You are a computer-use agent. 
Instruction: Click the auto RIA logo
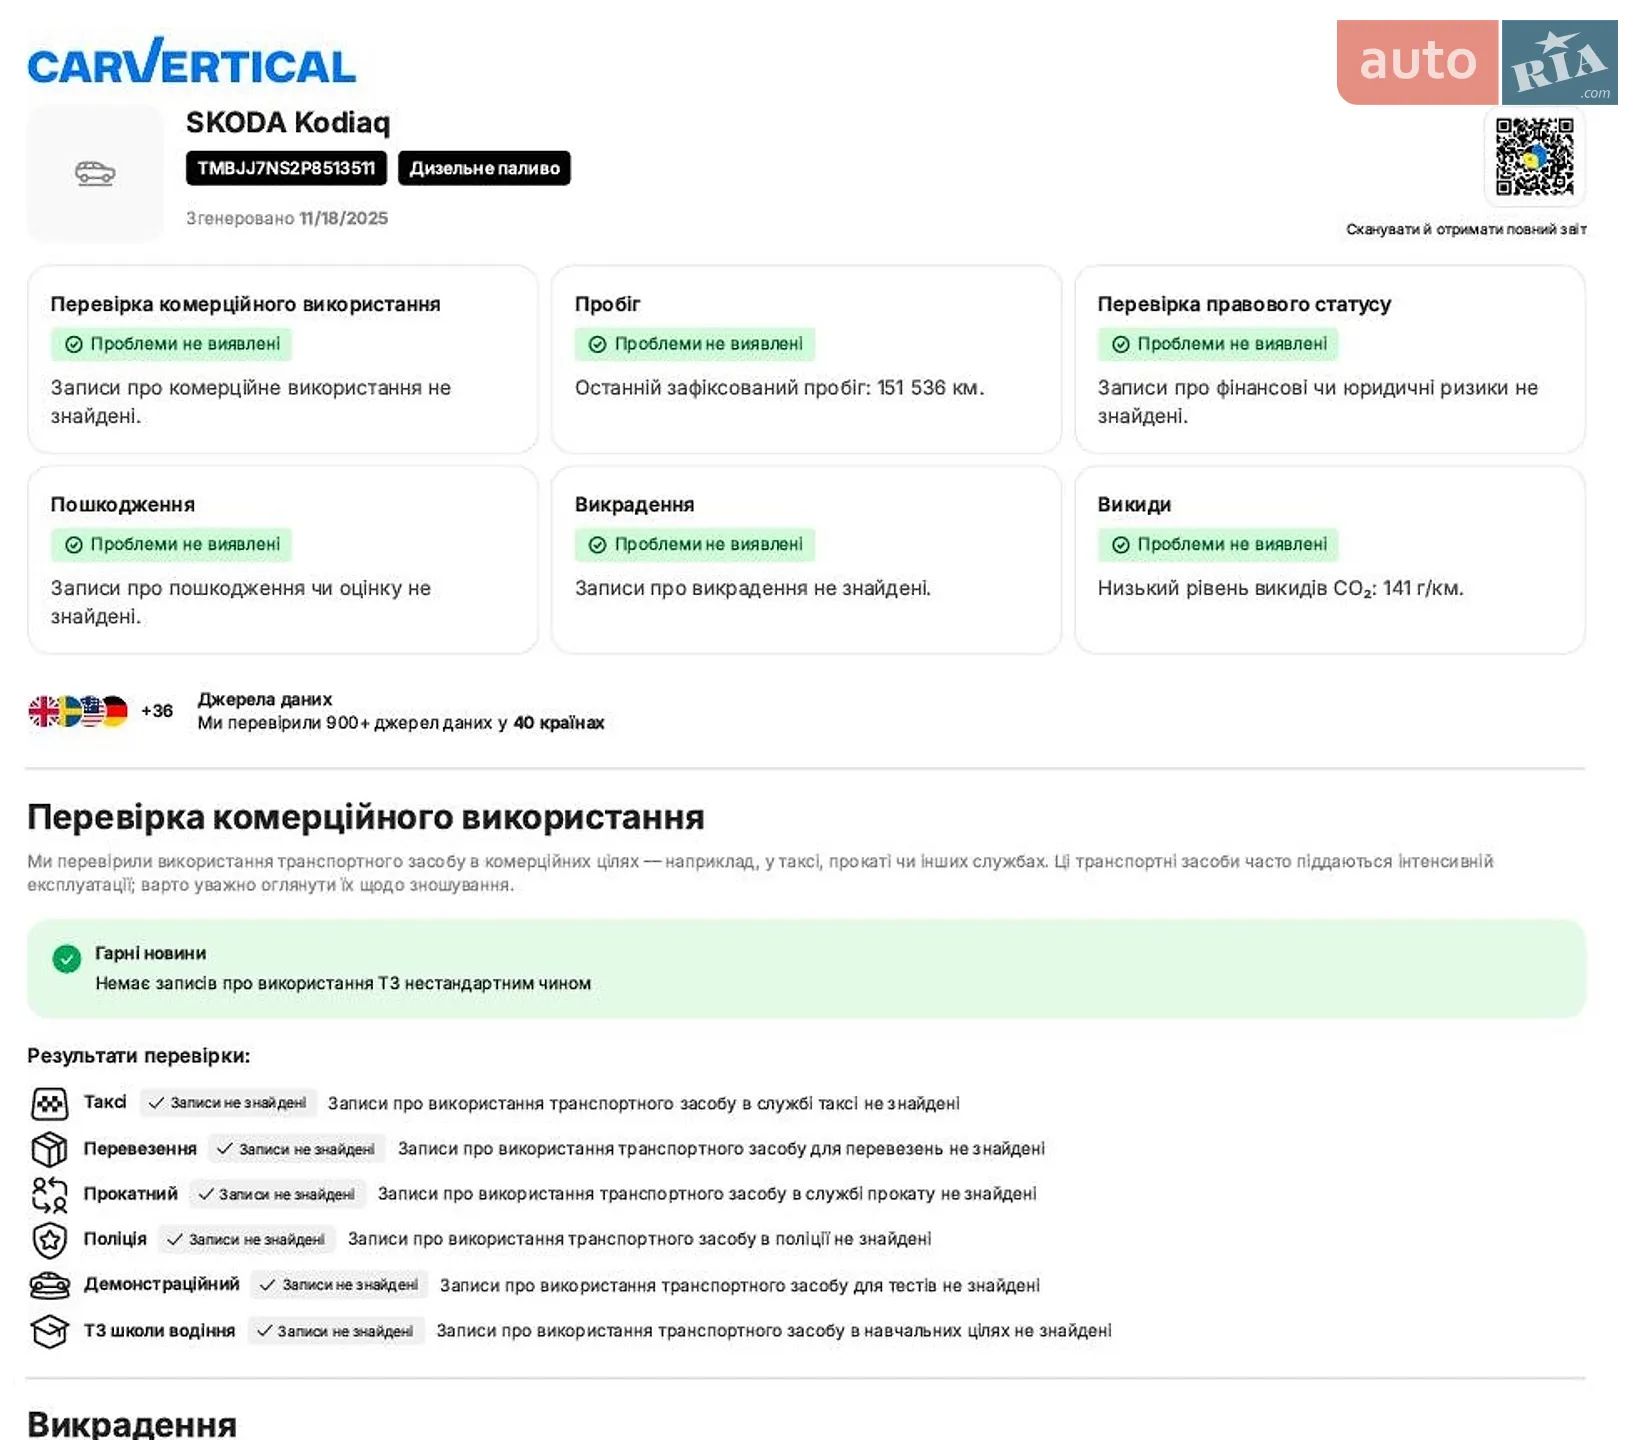tap(1477, 62)
